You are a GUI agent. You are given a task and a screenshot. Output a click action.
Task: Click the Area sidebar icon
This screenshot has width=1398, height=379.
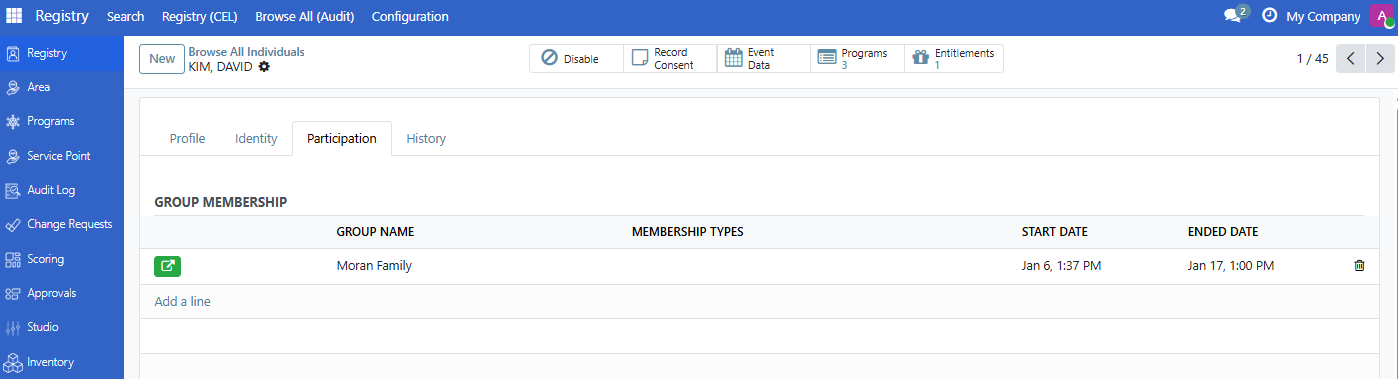pyautogui.click(x=13, y=87)
